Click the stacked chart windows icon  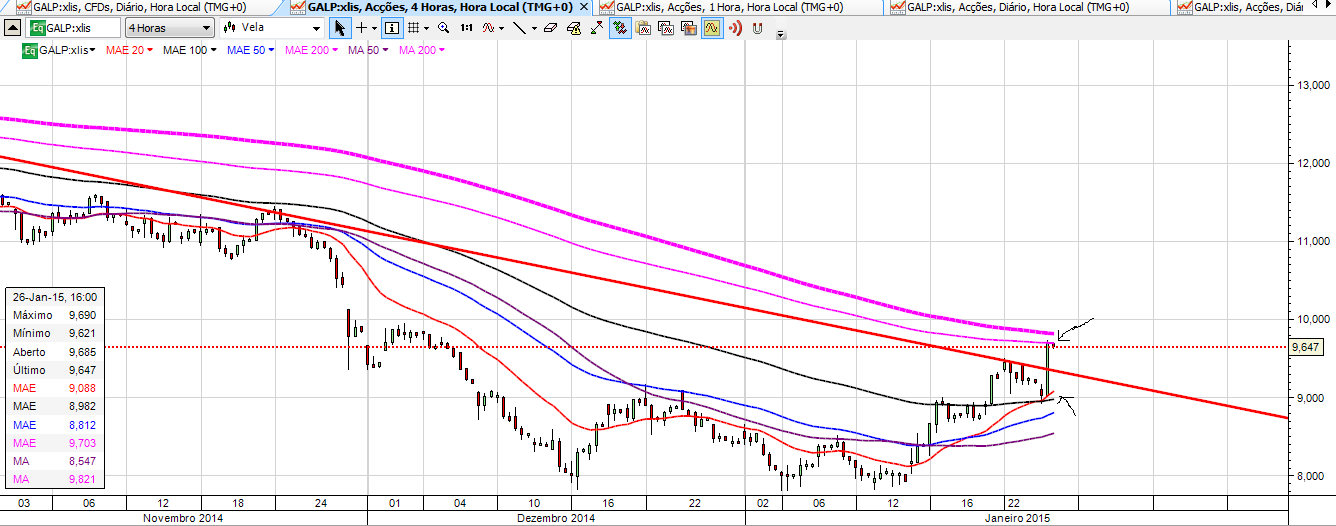pyautogui.click(x=666, y=28)
